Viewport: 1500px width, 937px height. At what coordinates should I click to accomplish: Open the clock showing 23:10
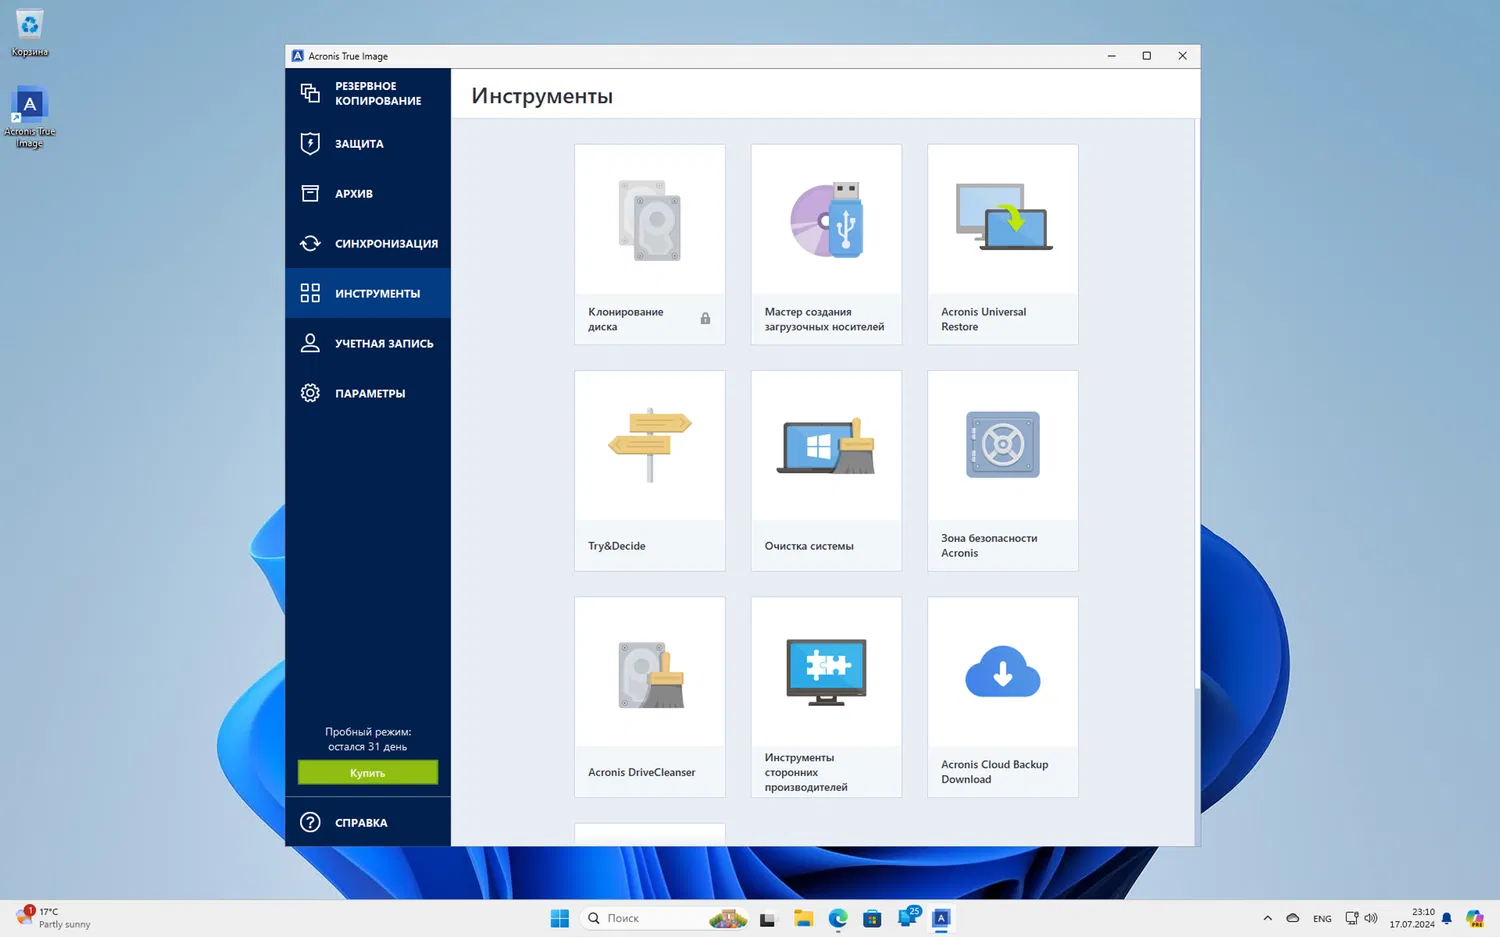point(1411,918)
